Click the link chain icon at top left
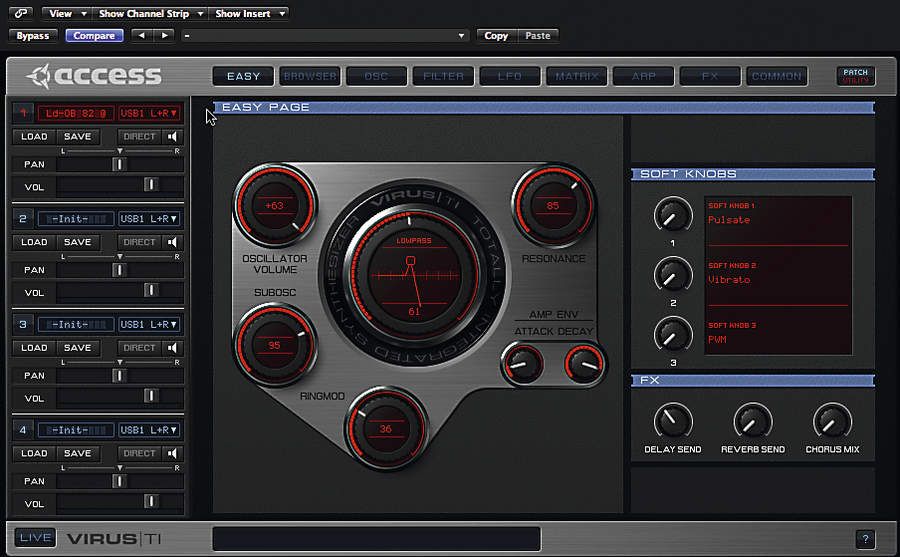The height and width of the screenshot is (557, 900). coord(21,13)
